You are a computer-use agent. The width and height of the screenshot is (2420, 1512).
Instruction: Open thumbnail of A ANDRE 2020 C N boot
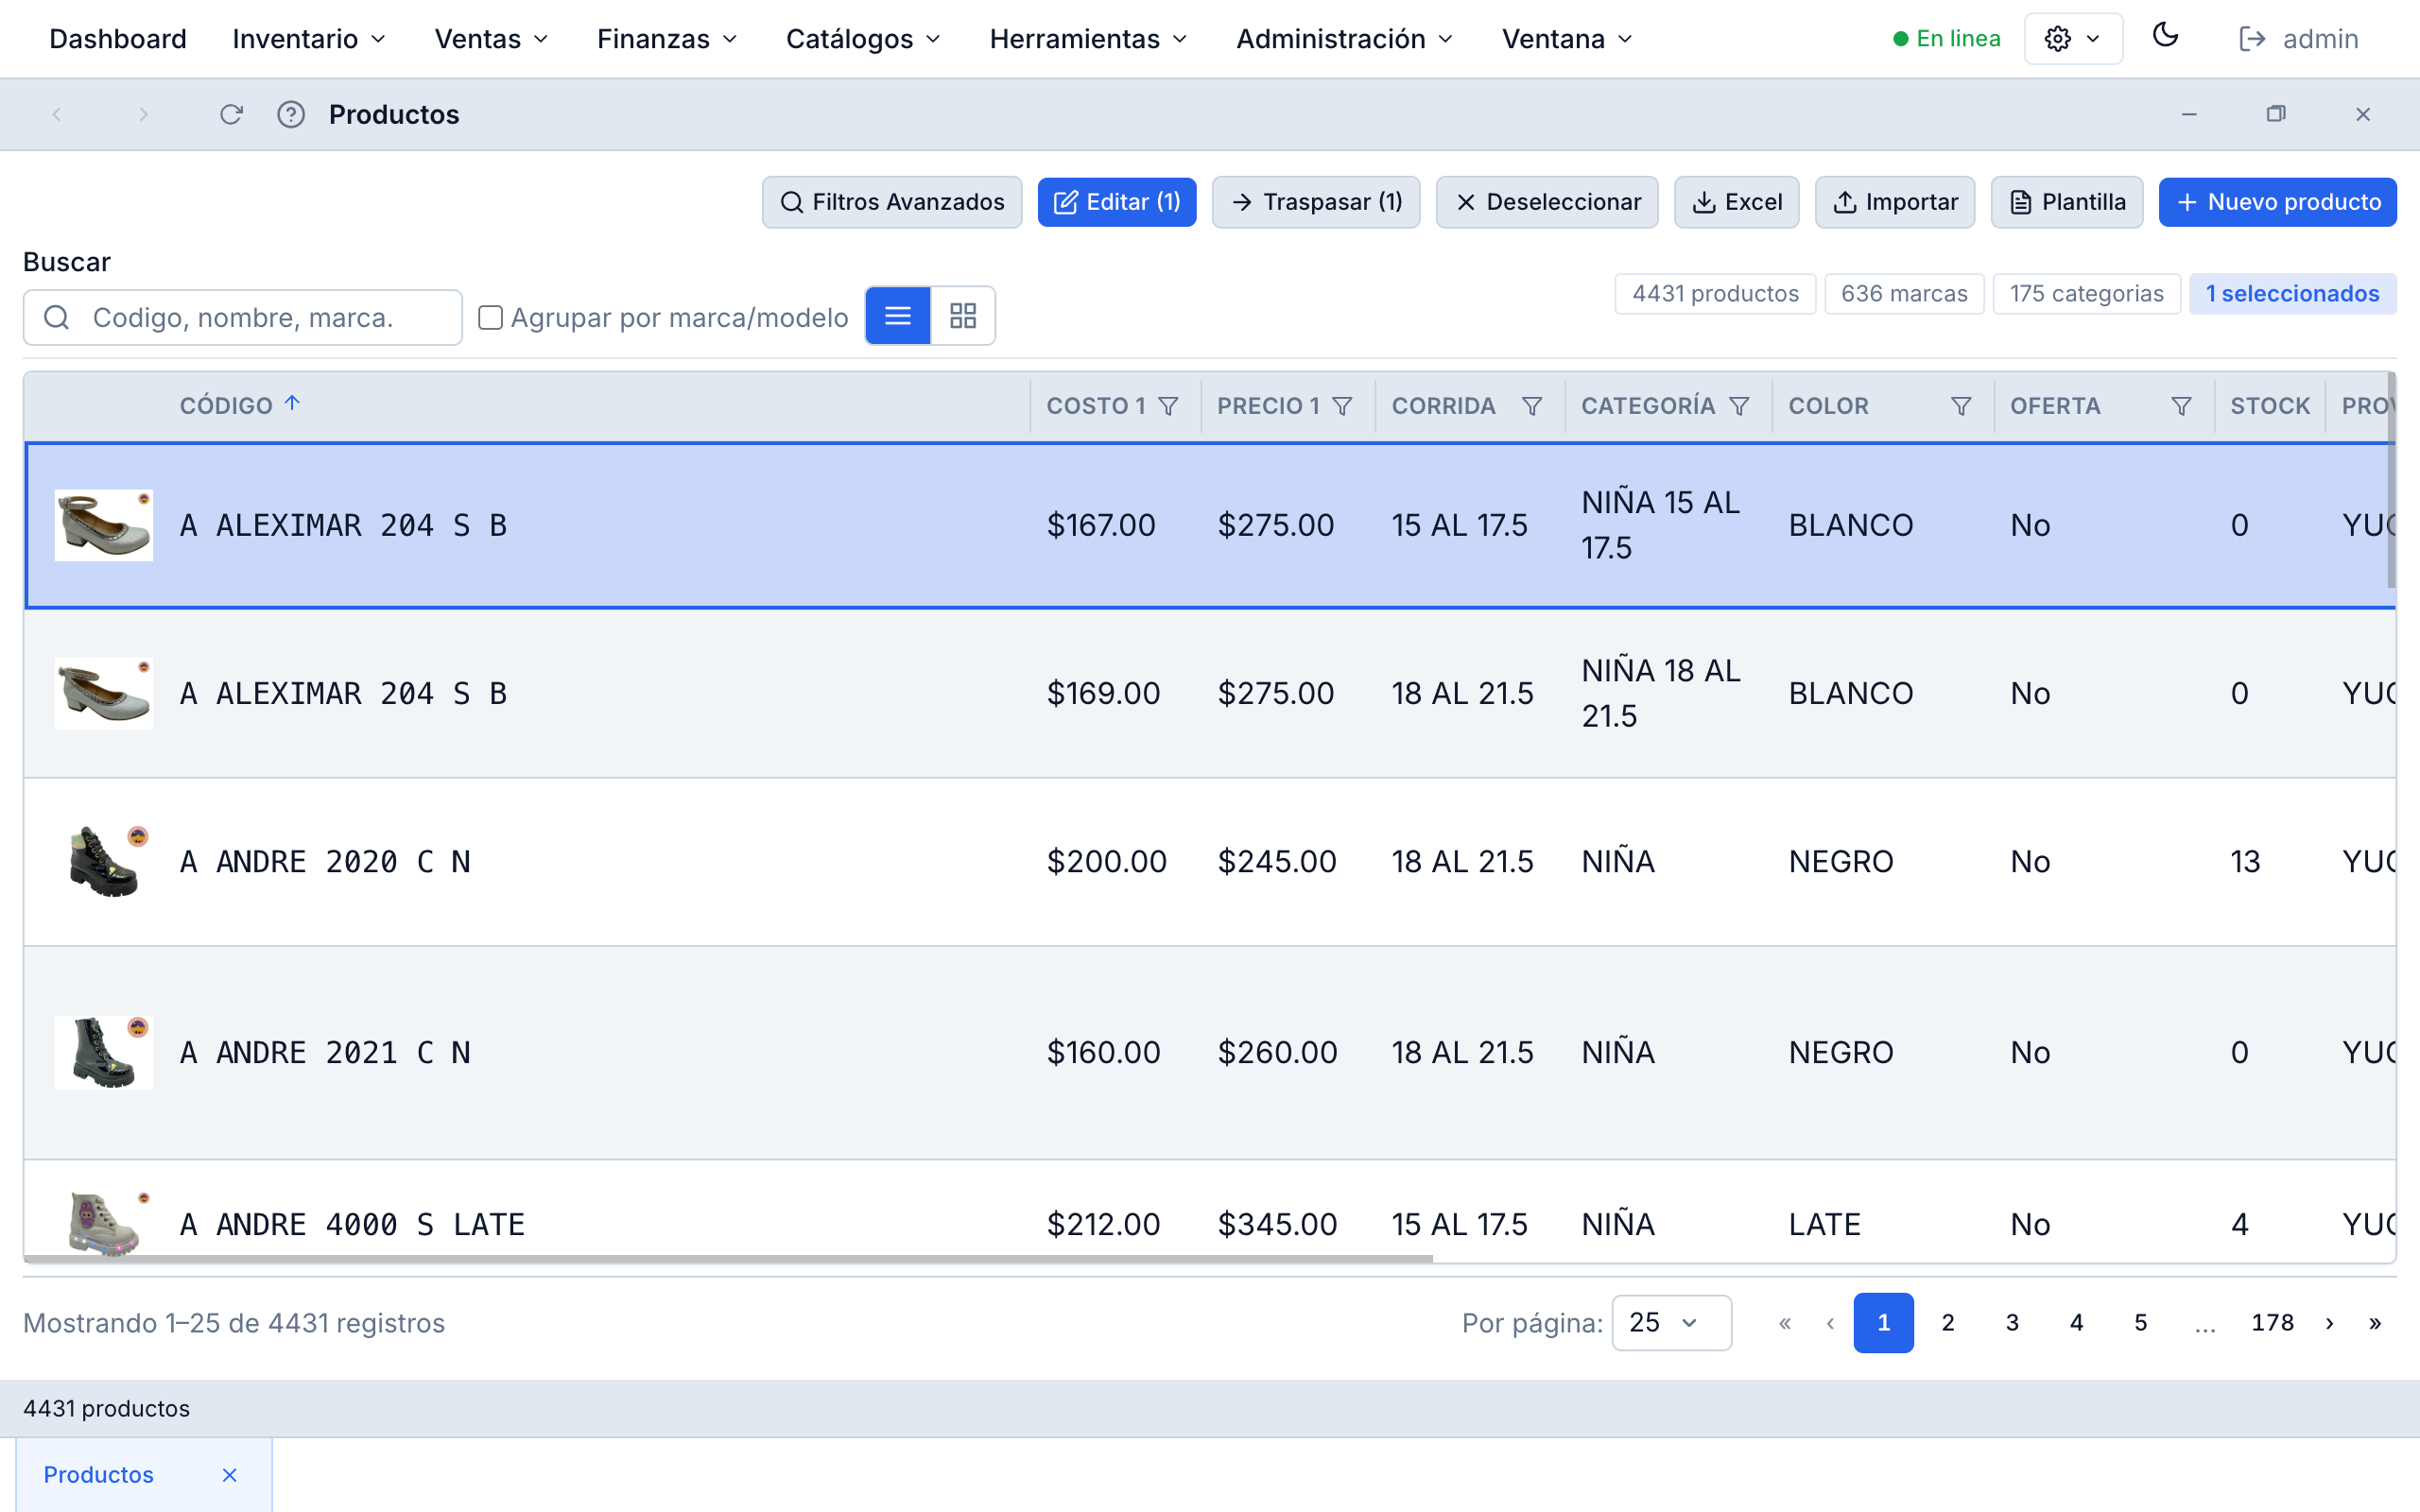tap(103, 860)
